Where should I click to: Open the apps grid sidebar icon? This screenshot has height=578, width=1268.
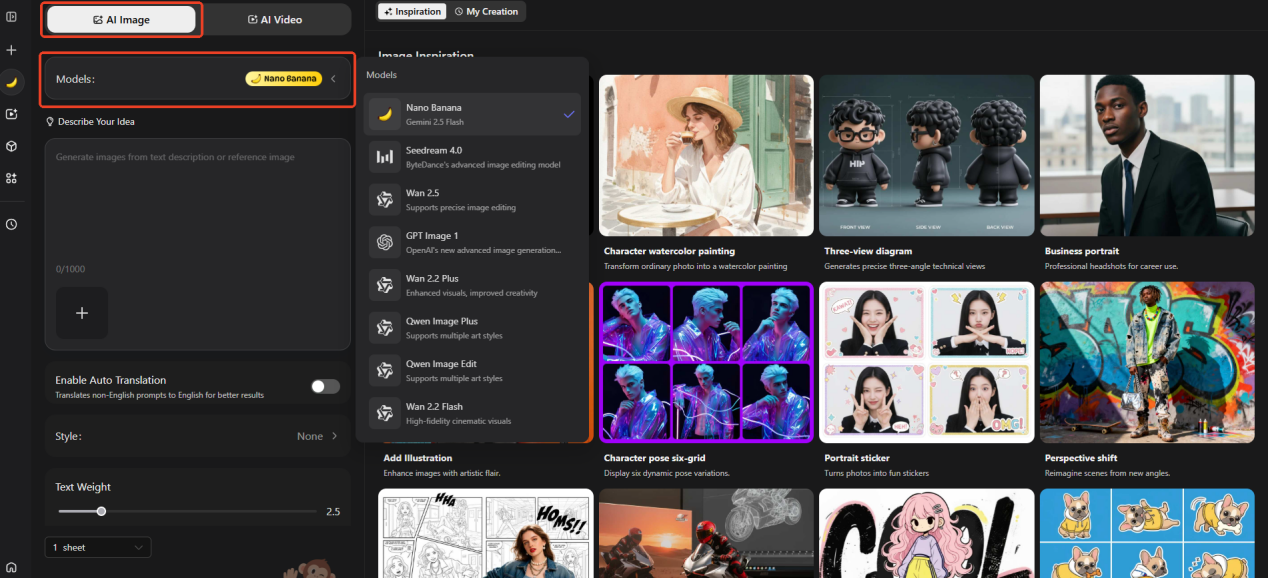(11, 178)
